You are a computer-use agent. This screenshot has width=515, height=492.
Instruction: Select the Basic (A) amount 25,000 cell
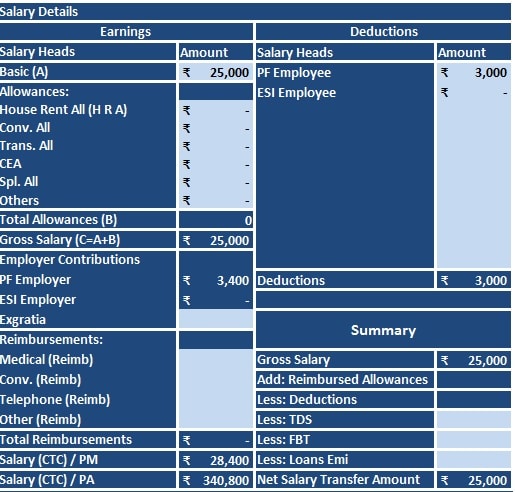click(x=216, y=72)
